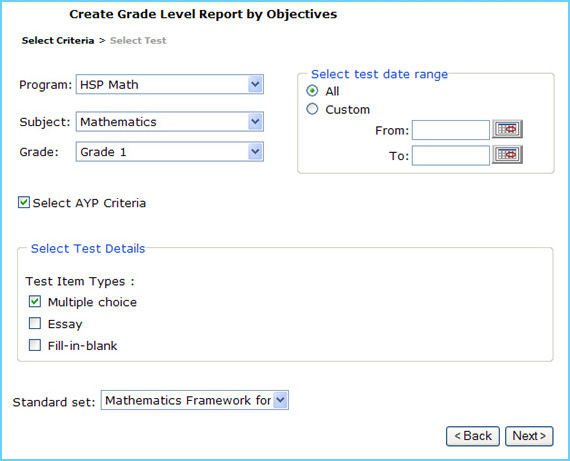The image size is (570, 461).
Task: Click the Select test date range legend
Action: (x=380, y=74)
